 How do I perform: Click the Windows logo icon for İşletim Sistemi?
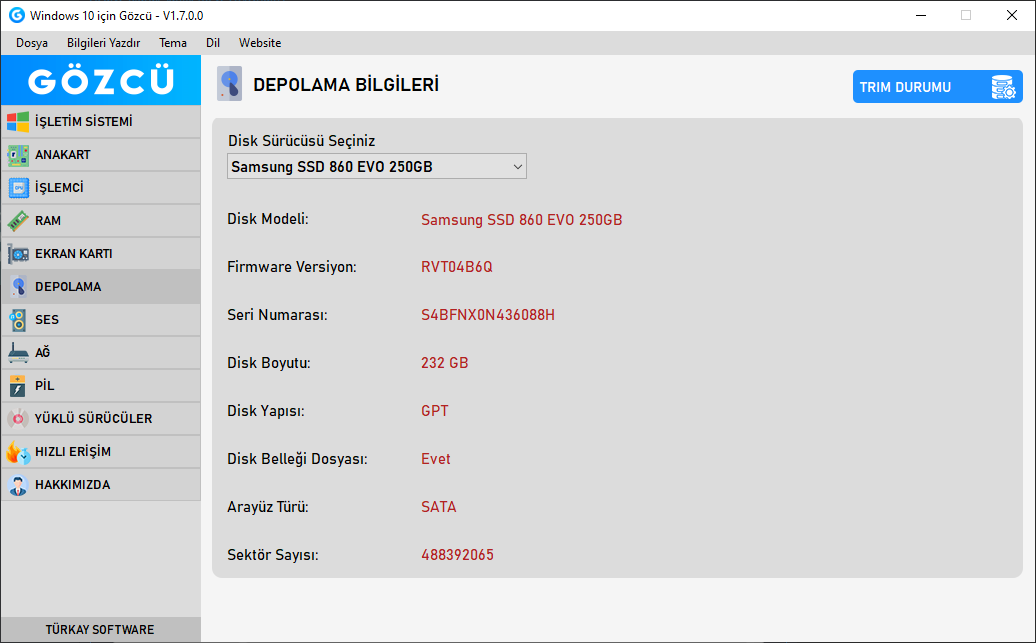coord(18,122)
